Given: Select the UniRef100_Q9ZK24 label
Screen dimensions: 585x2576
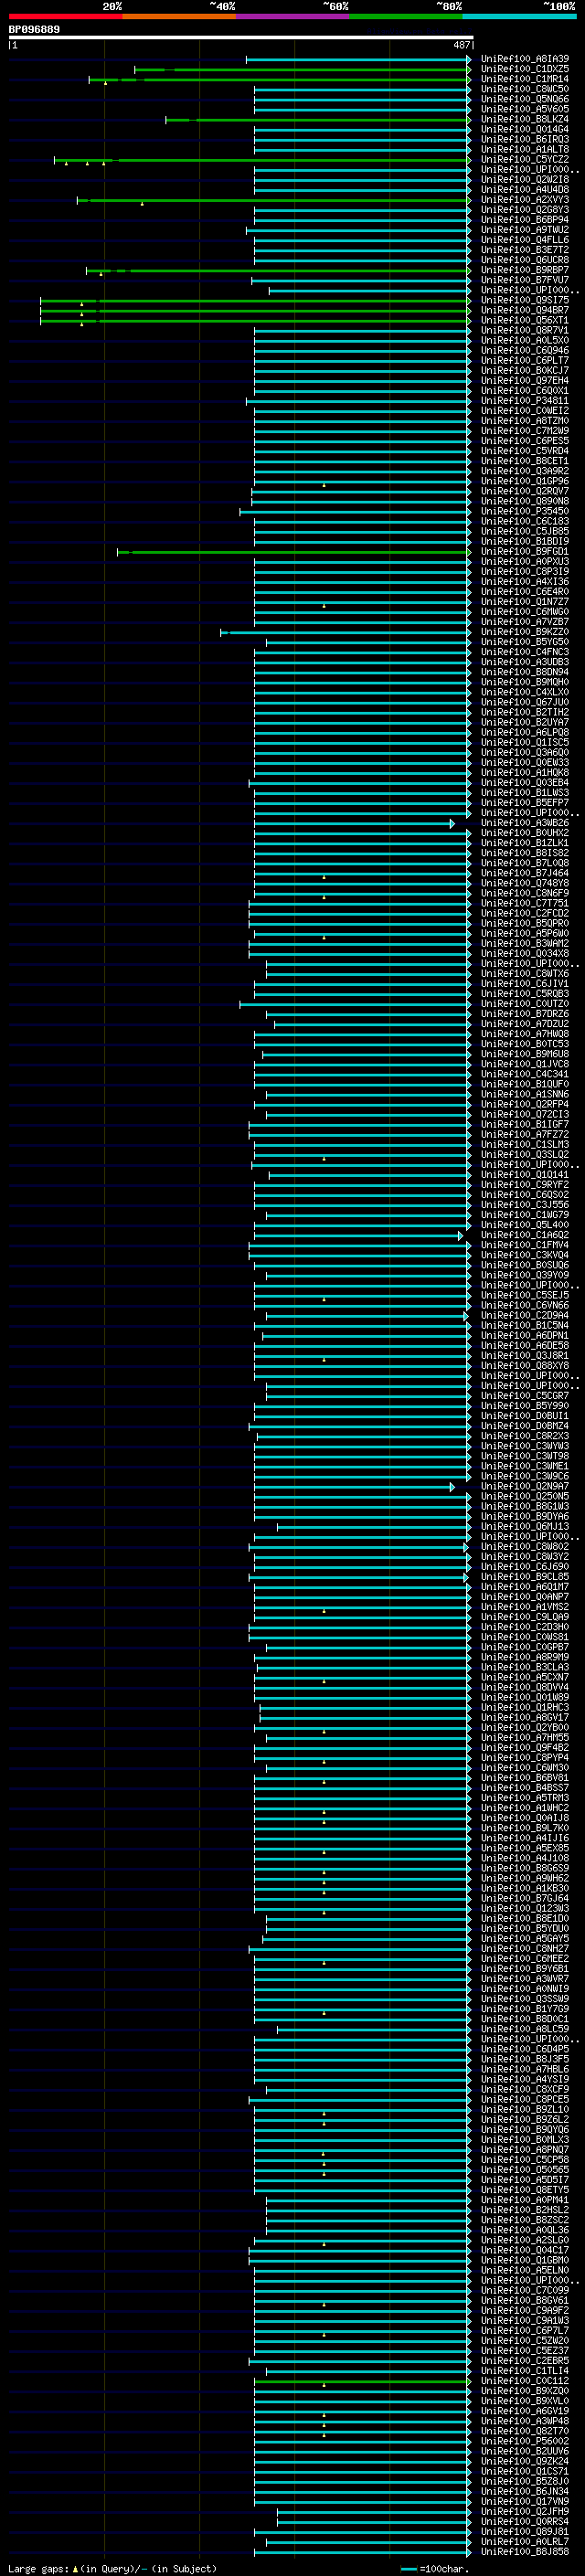Looking at the screenshot, I should (524, 2461).
